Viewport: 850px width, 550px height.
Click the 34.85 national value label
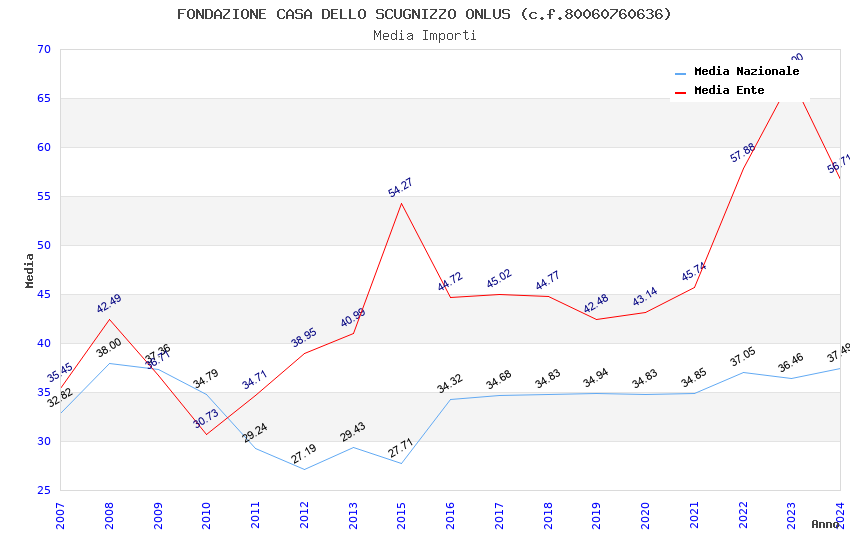(694, 378)
